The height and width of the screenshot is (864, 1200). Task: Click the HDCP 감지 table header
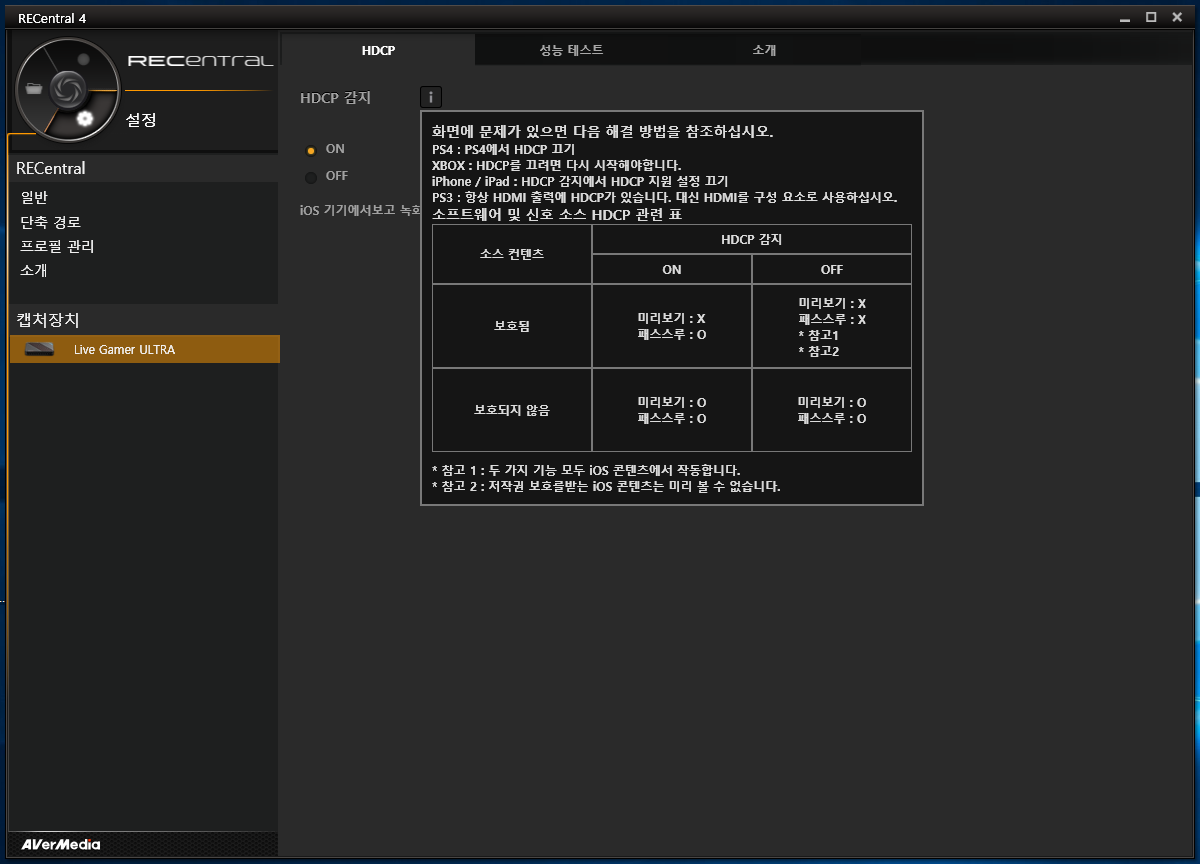coord(752,239)
